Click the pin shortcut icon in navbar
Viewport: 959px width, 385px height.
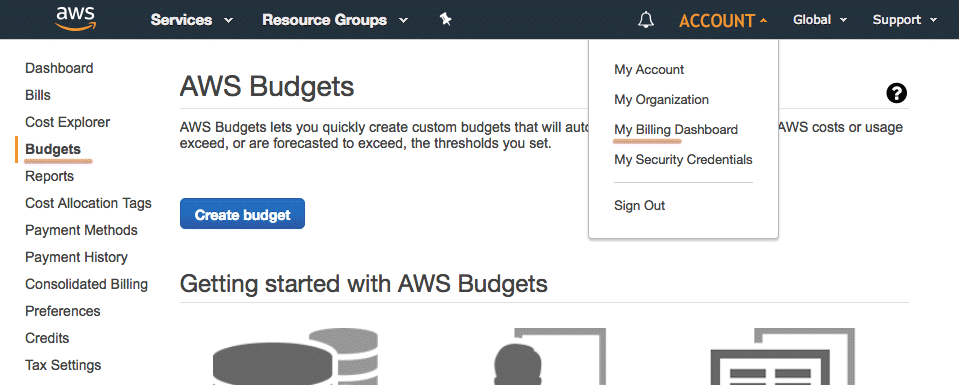pos(446,20)
